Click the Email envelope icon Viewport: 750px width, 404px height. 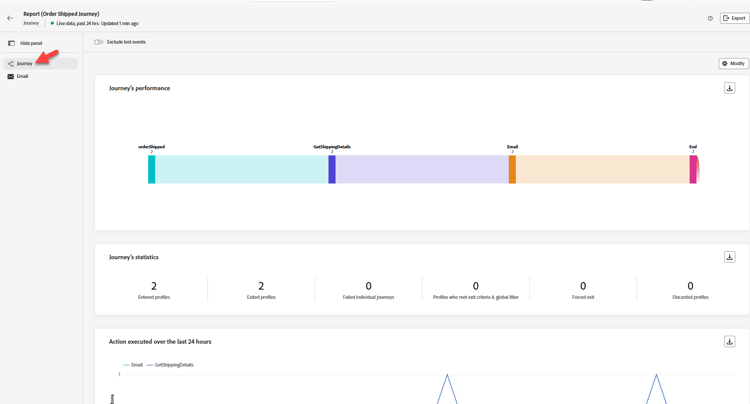(11, 76)
